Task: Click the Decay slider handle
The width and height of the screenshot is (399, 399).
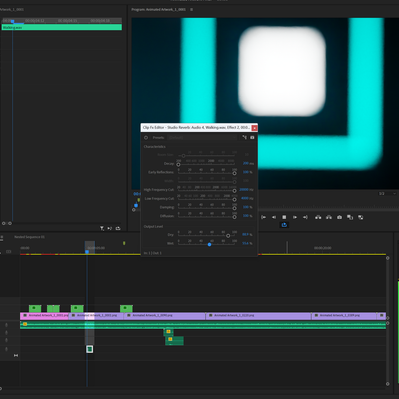Action: 178,164
